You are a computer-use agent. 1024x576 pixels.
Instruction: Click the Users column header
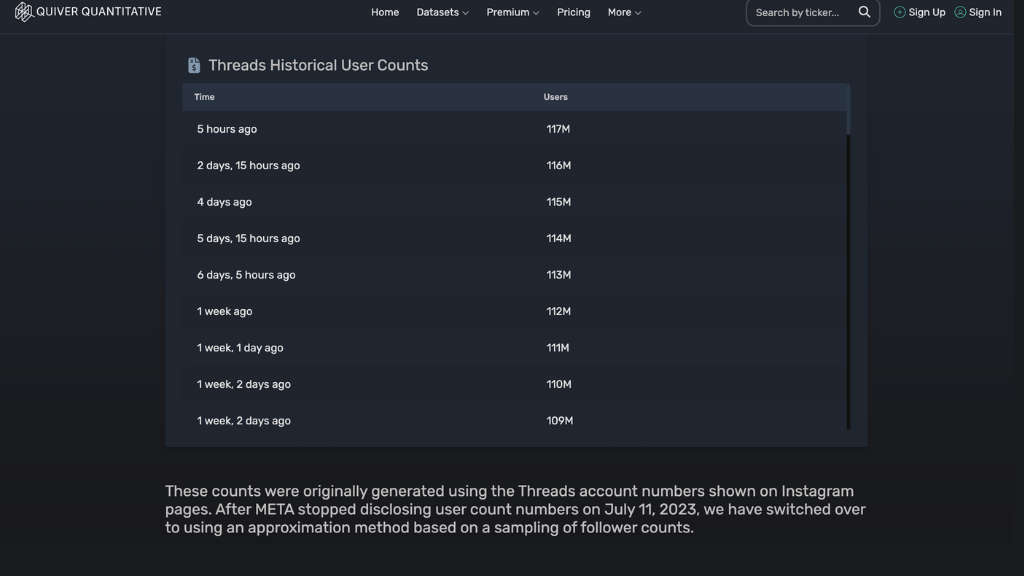click(555, 97)
